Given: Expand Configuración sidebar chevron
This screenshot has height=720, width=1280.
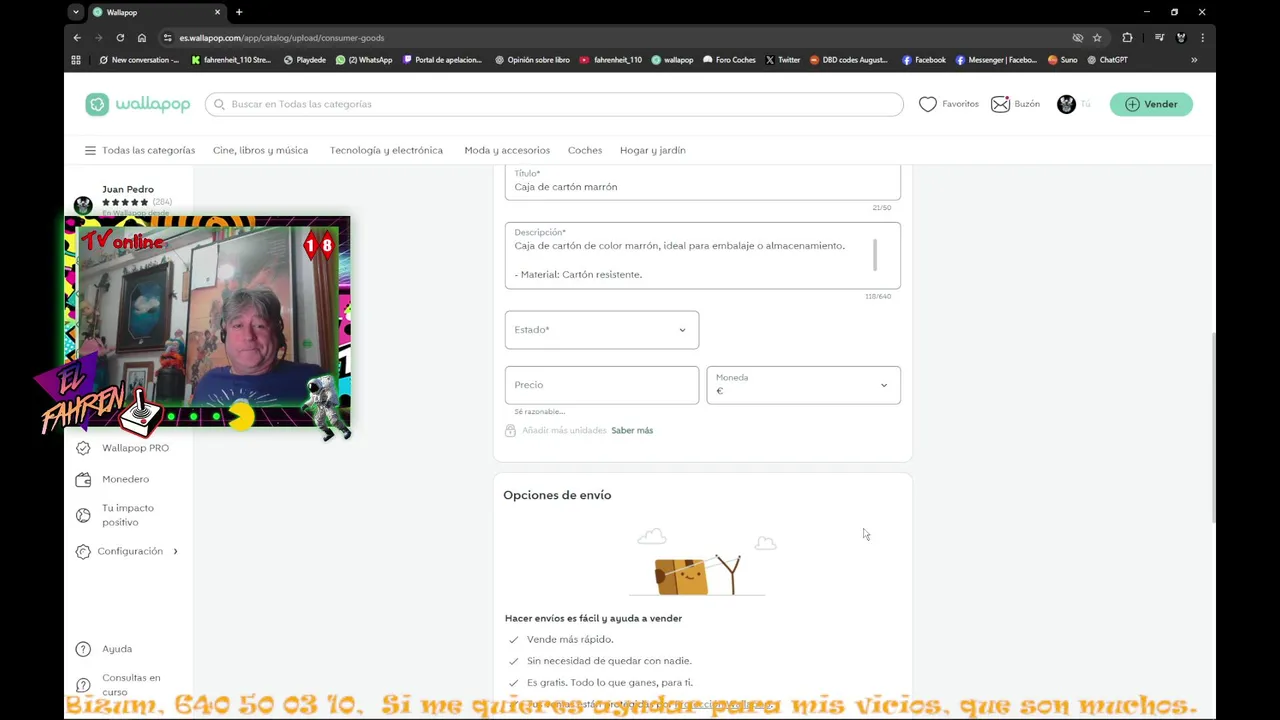Looking at the screenshot, I should click(x=175, y=551).
